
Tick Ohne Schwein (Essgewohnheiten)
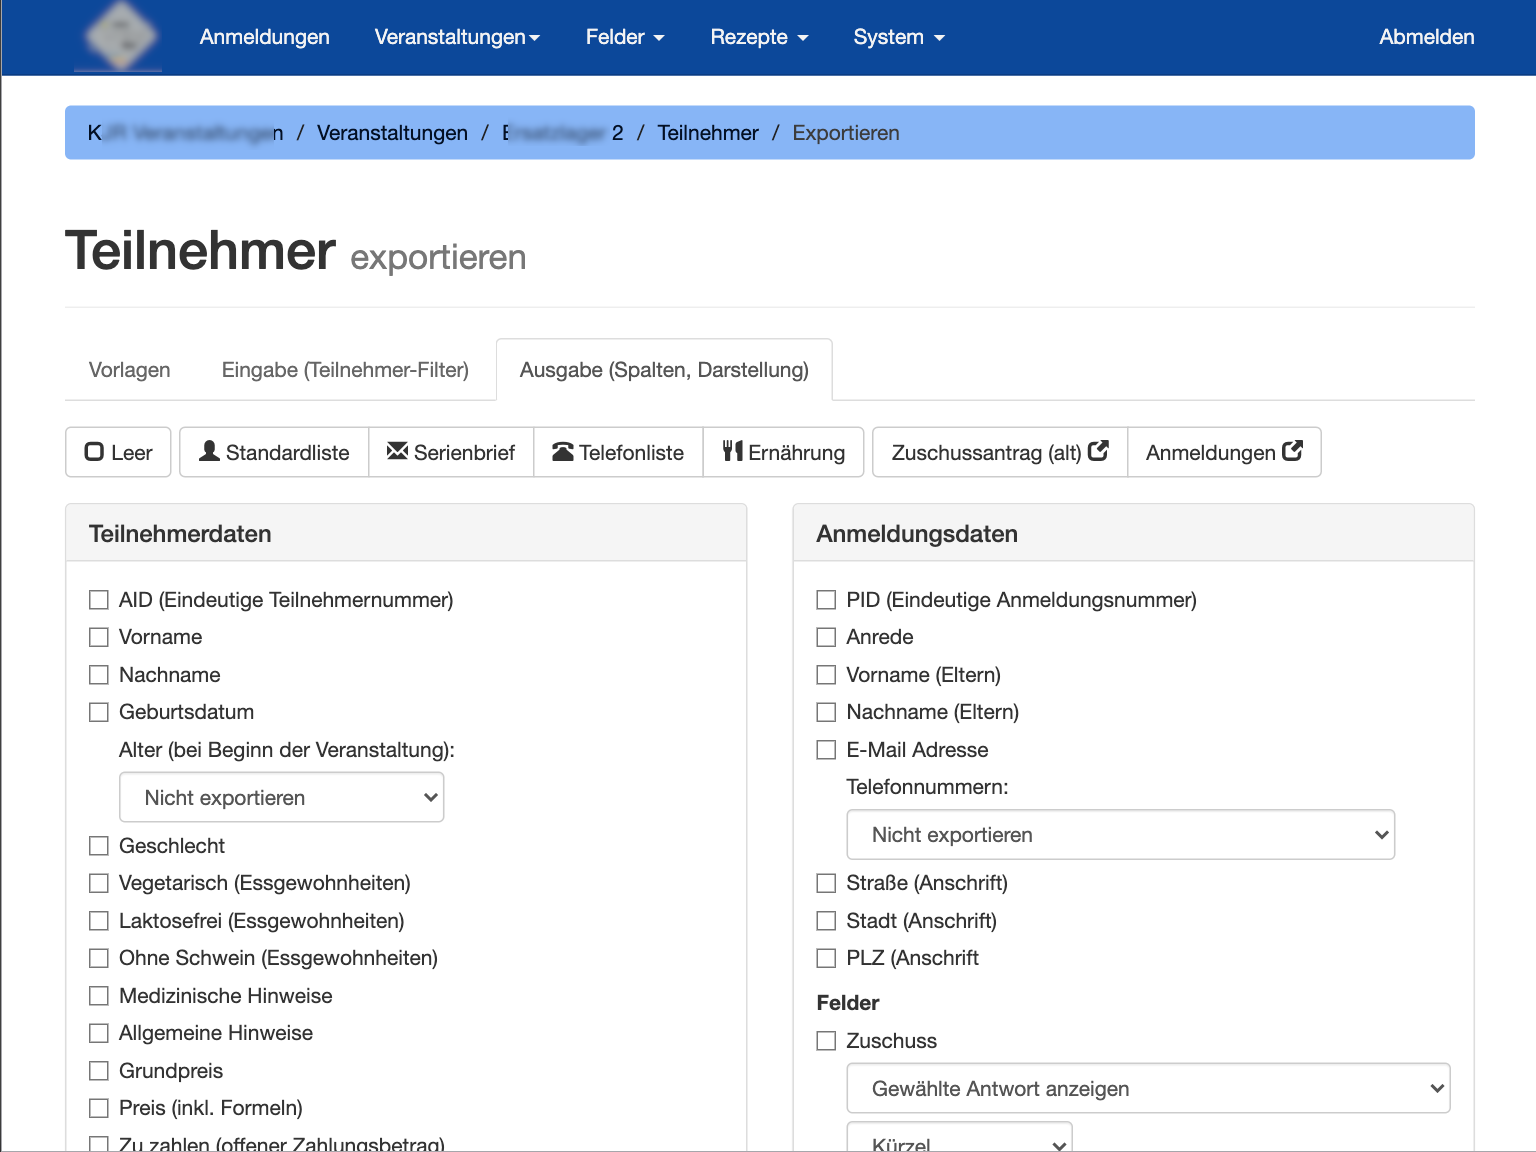pos(99,958)
